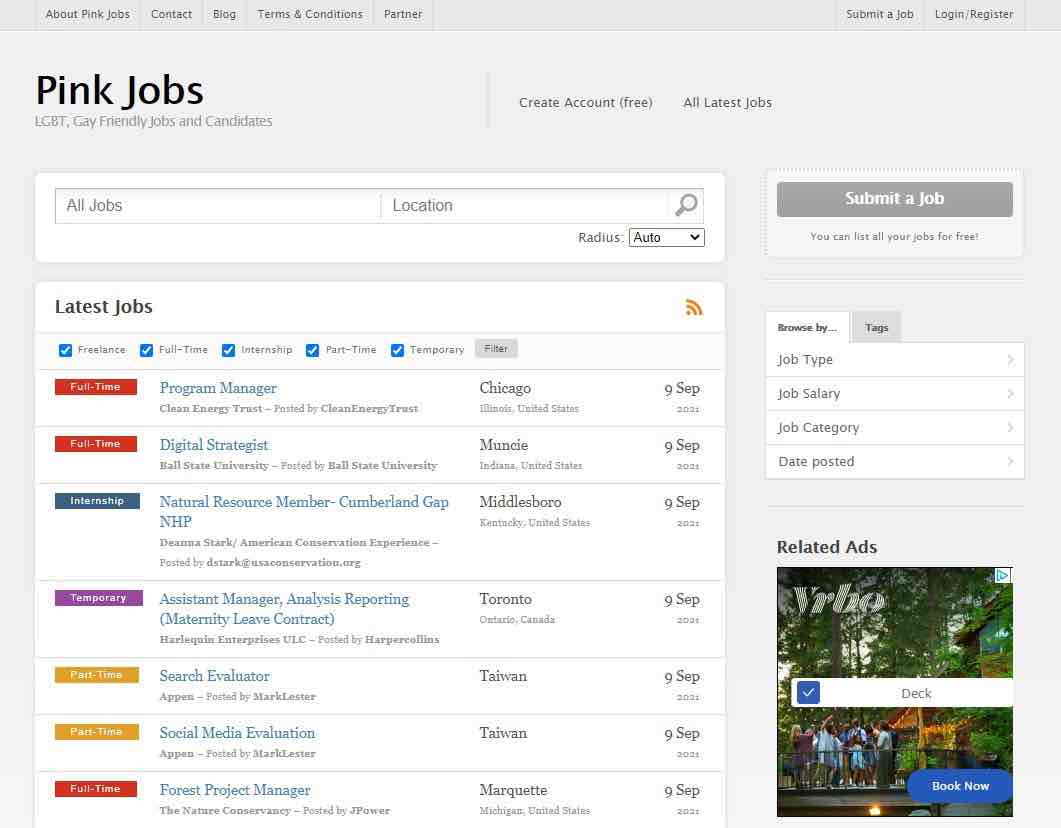
Task: Open the Forest Project Manager listing
Action: [235, 790]
